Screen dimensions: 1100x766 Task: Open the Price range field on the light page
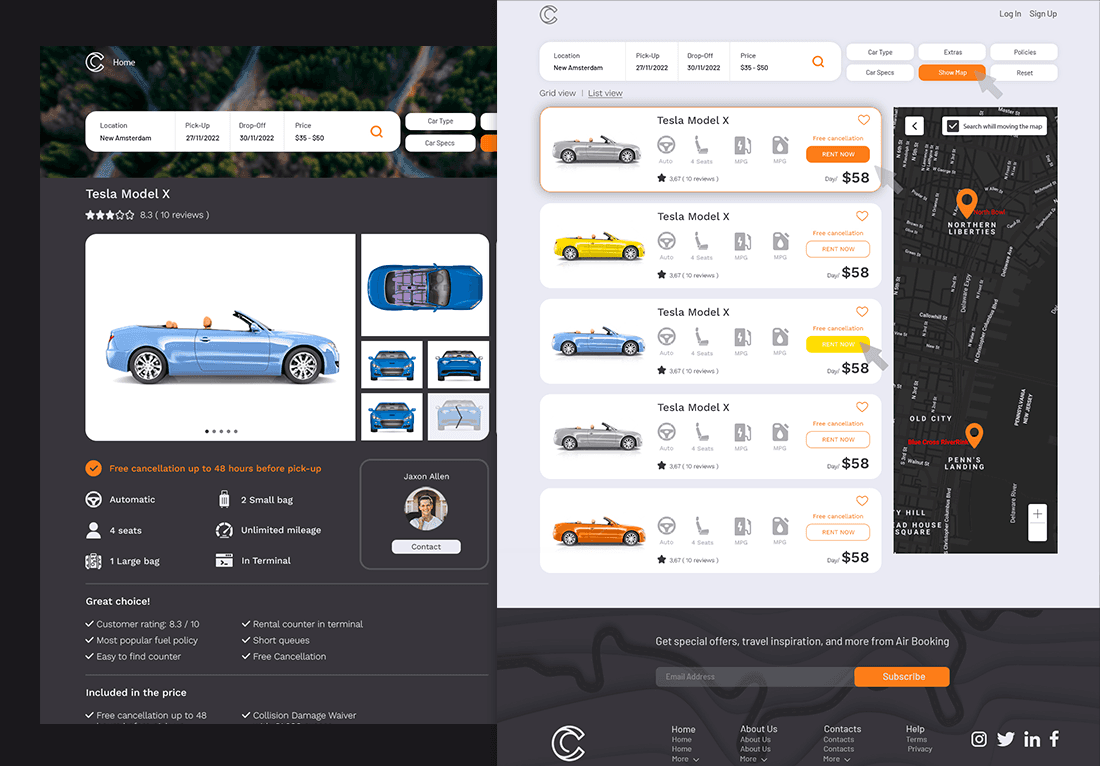[x=754, y=62]
